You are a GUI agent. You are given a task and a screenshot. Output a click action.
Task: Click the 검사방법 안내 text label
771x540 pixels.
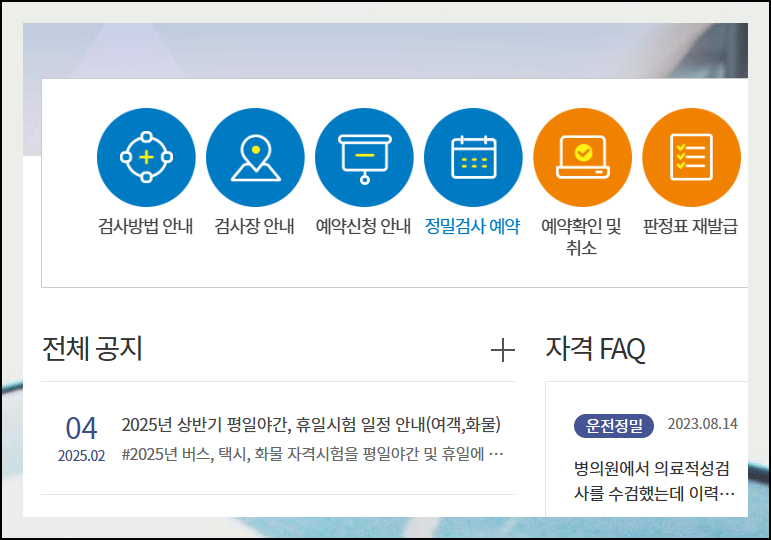[x=146, y=226]
